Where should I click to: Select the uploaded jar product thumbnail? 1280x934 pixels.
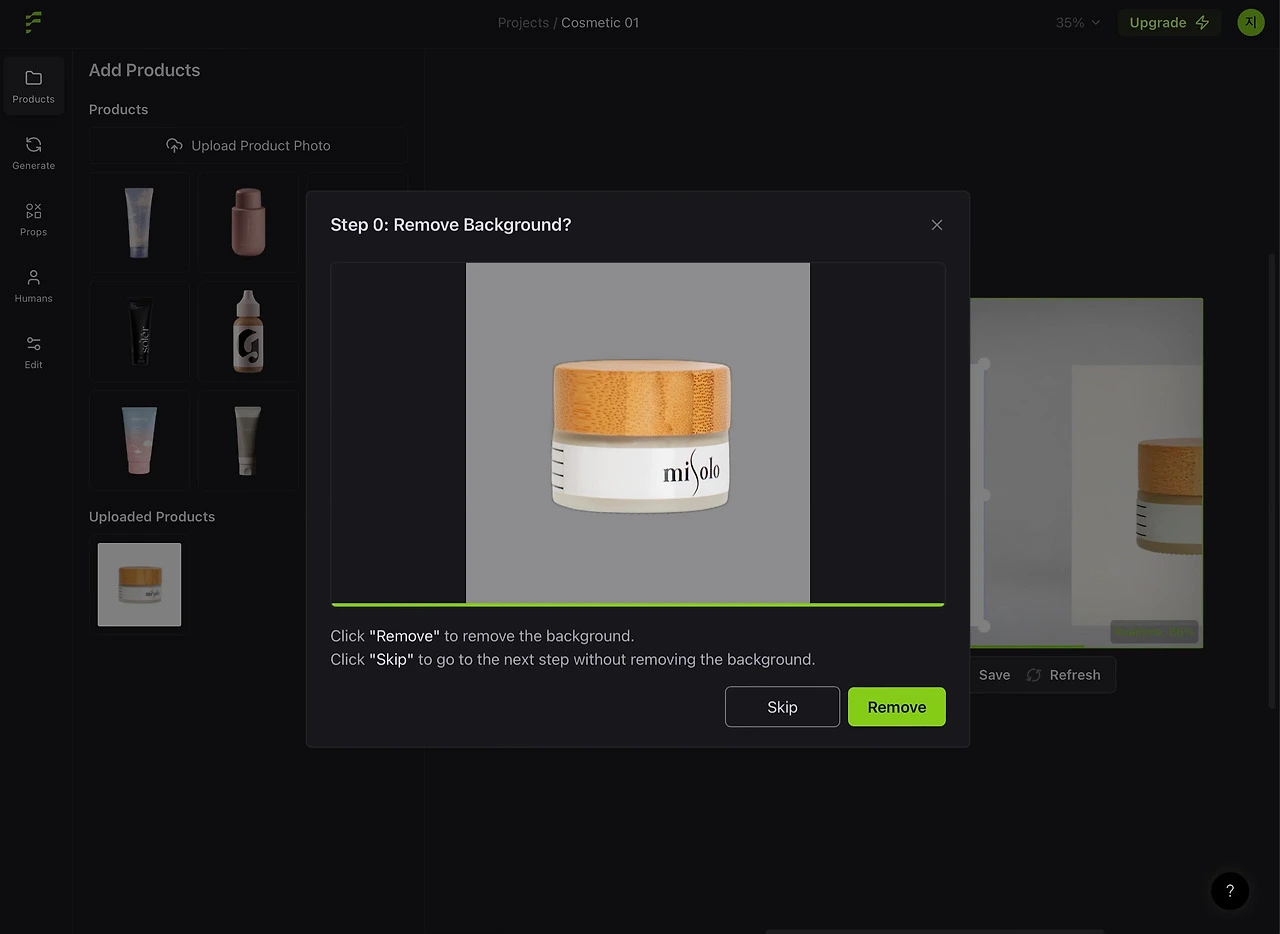tap(140, 585)
